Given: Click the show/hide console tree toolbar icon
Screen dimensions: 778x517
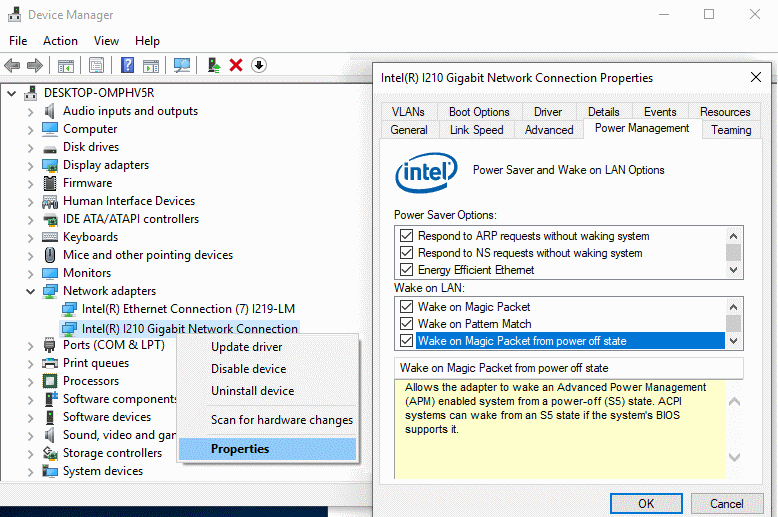Looking at the screenshot, I should pos(65,65).
